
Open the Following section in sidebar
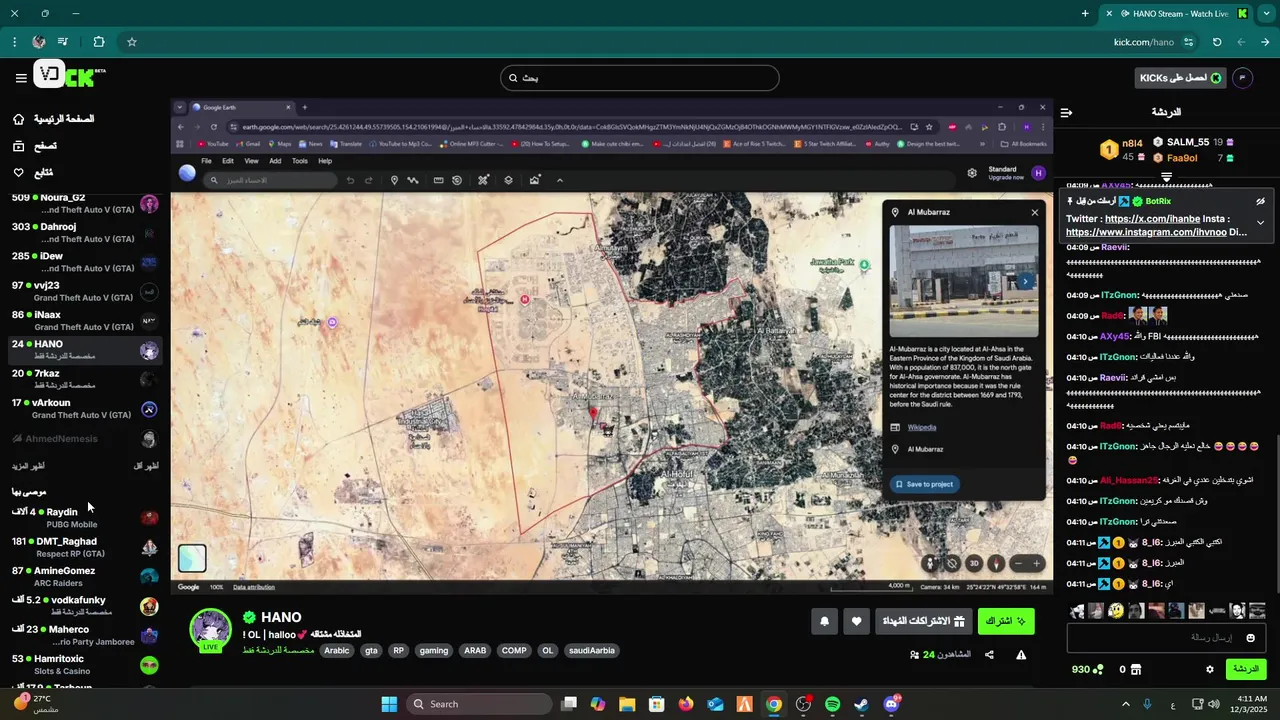(x=33, y=173)
